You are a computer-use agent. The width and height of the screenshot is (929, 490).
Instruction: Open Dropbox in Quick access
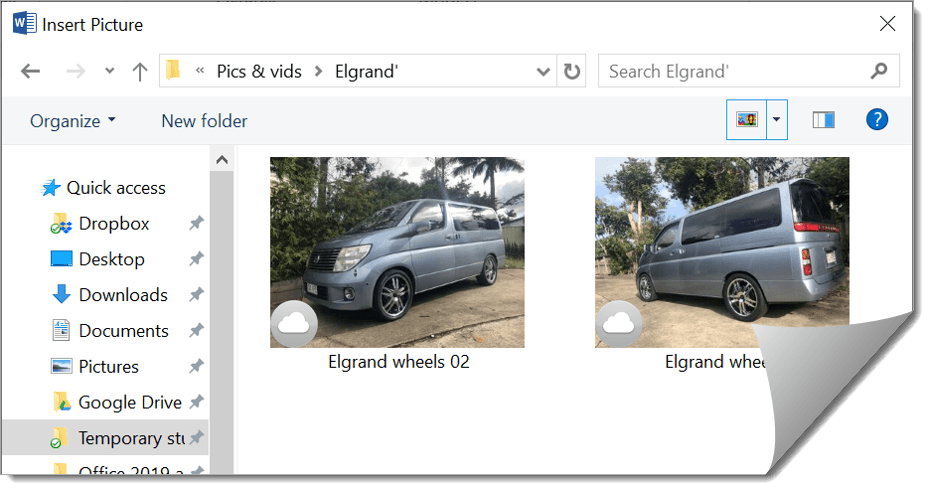(x=114, y=223)
